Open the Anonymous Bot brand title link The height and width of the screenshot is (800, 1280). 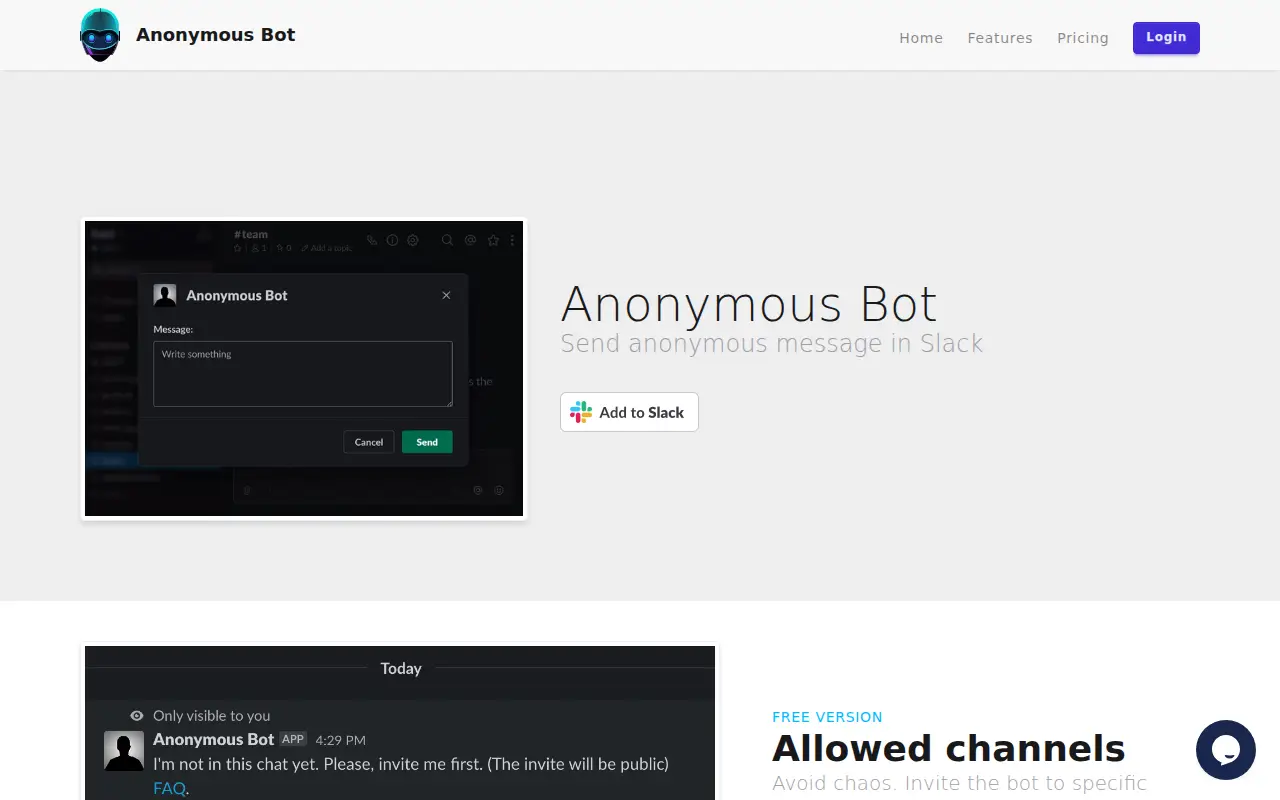(x=216, y=35)
